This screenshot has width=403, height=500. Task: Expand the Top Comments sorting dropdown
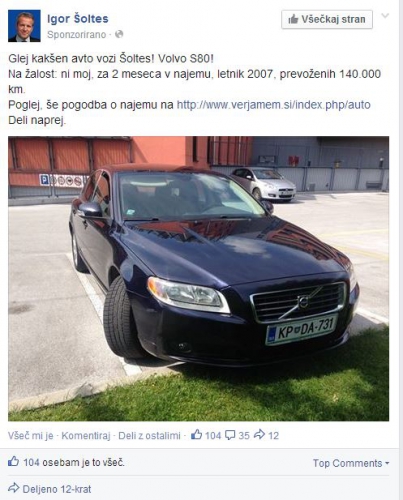351,463
